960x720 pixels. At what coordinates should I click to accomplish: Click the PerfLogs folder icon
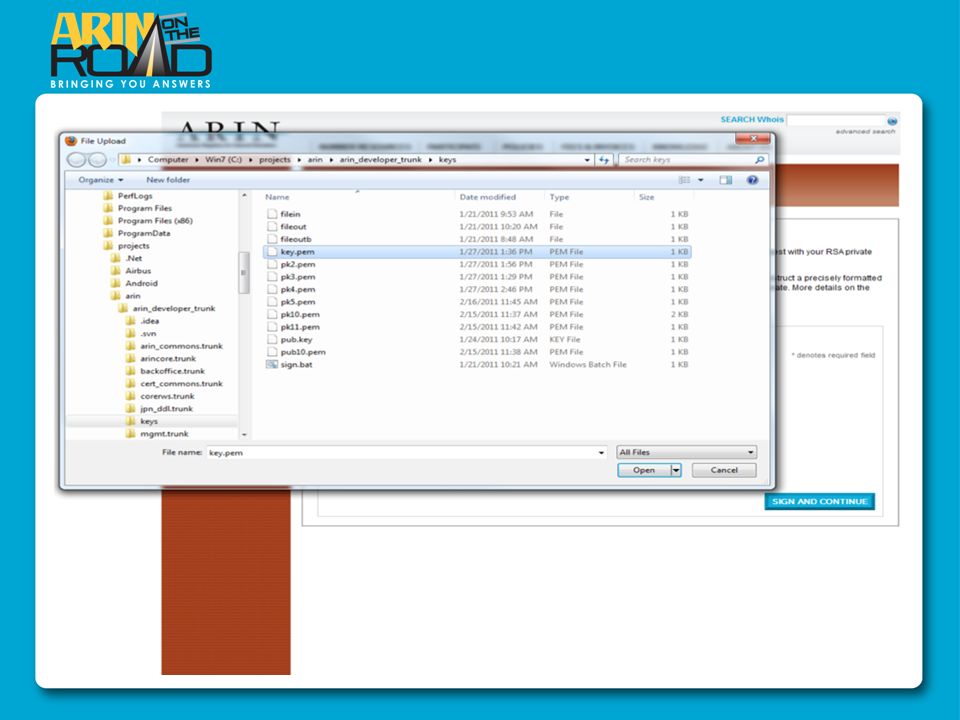click(108, 196)
